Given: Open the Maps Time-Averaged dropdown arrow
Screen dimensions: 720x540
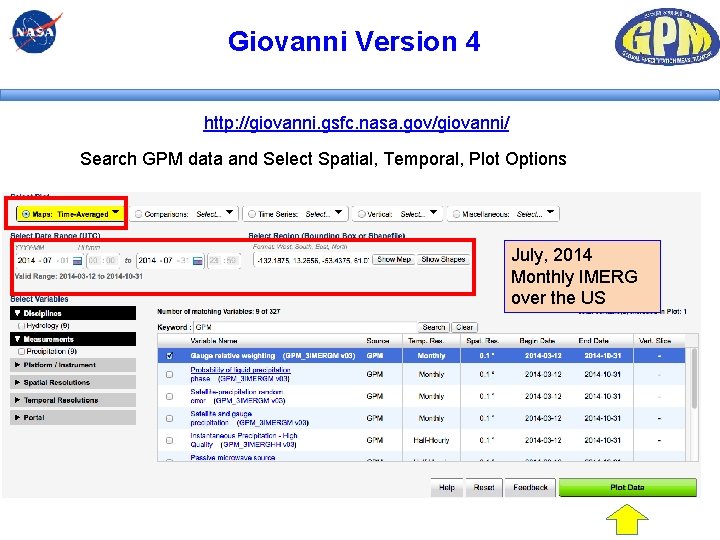Looking at the screenshot, I should (116, 213).
